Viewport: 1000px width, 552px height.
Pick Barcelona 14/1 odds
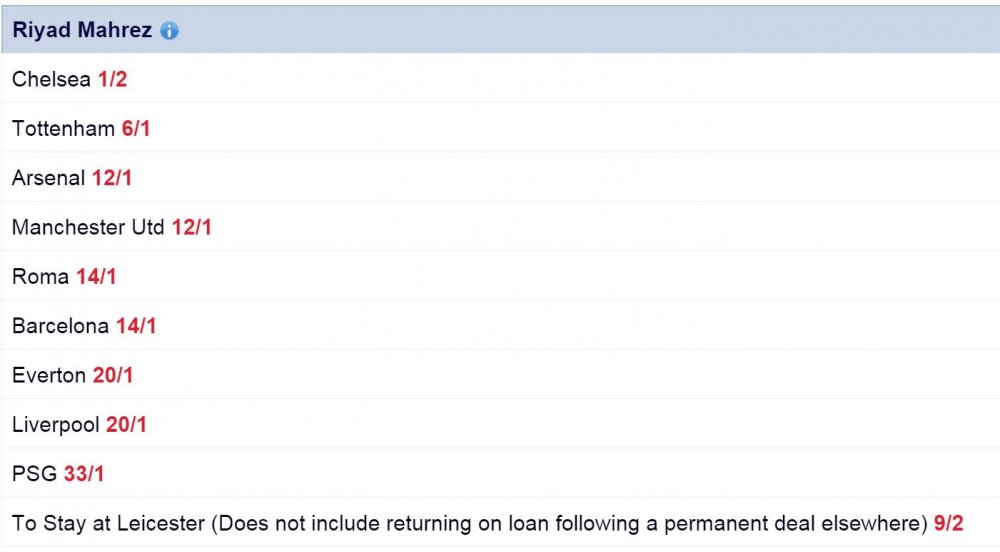[136, 326]
